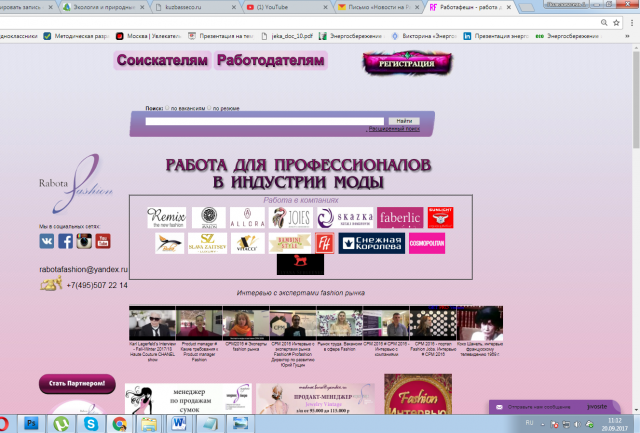Switch to the YouTube tab
This screenshot has height=433, width=640.
(x=287, y=7)
